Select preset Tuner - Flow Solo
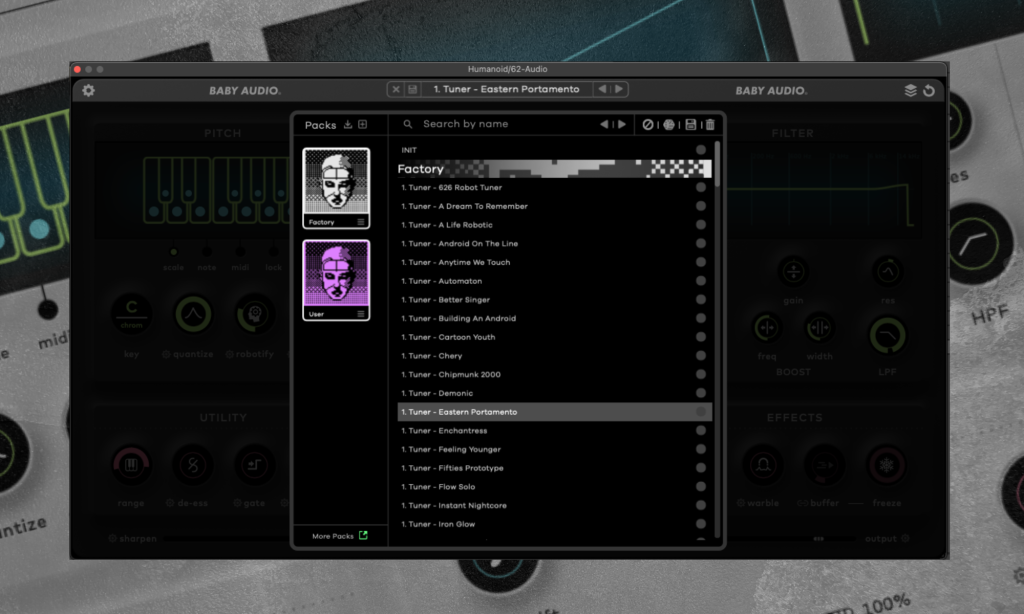 [x=441, y=487]
